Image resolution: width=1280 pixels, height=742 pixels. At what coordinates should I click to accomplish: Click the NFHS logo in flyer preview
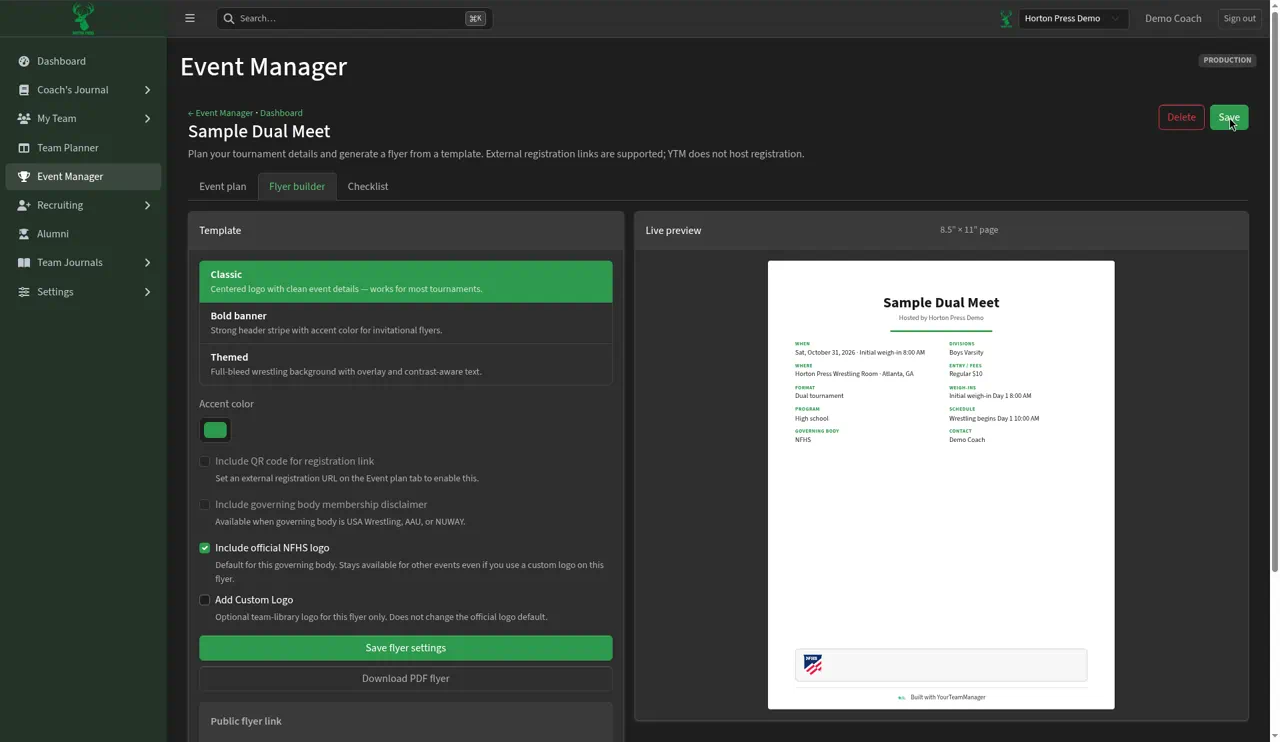tap(813, 665)
